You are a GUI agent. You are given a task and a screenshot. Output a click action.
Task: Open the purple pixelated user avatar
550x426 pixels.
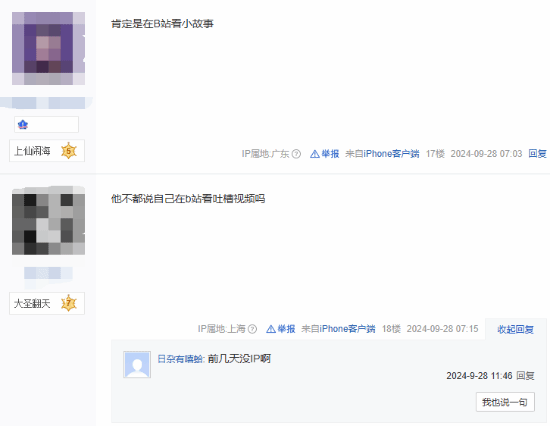48,48
